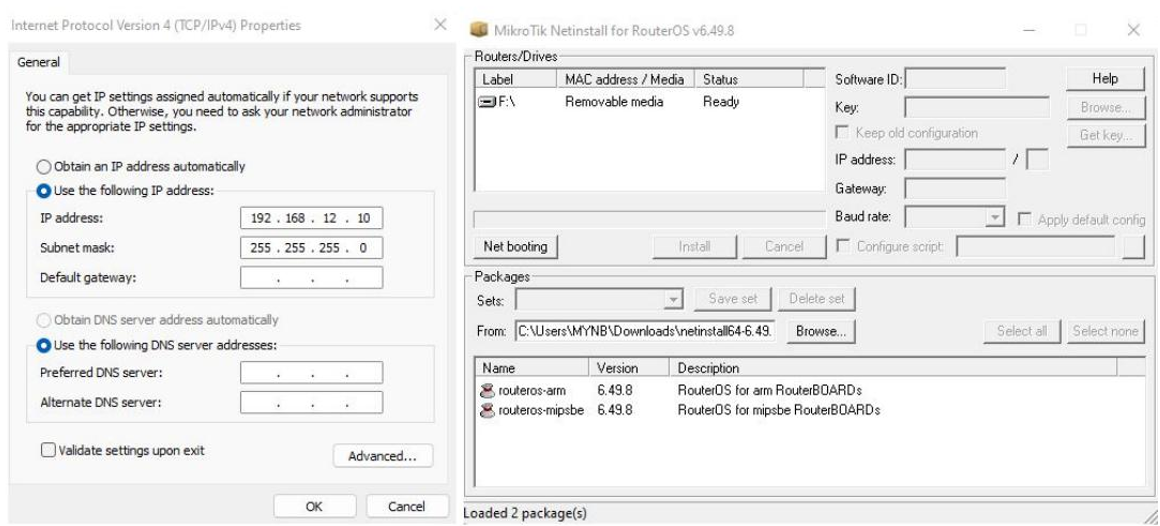Click Select all packages
Screen dimensions: 1160x526
[1022, 331]
